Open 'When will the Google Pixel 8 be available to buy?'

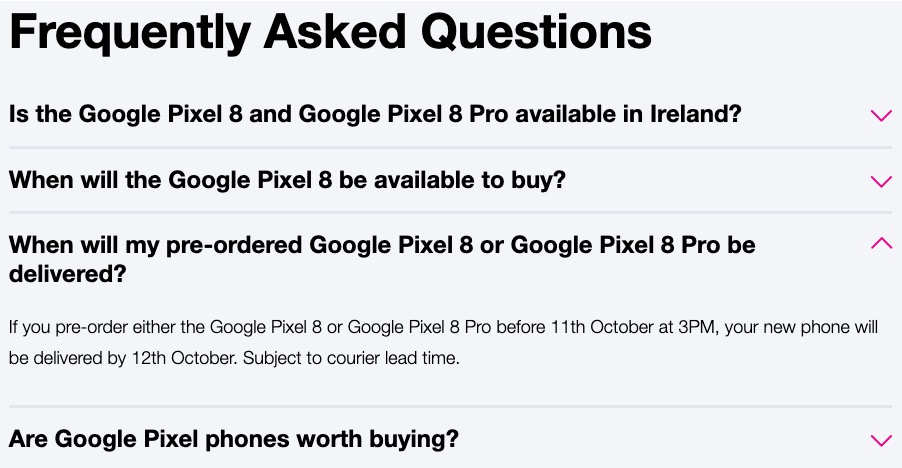(287, 181)
